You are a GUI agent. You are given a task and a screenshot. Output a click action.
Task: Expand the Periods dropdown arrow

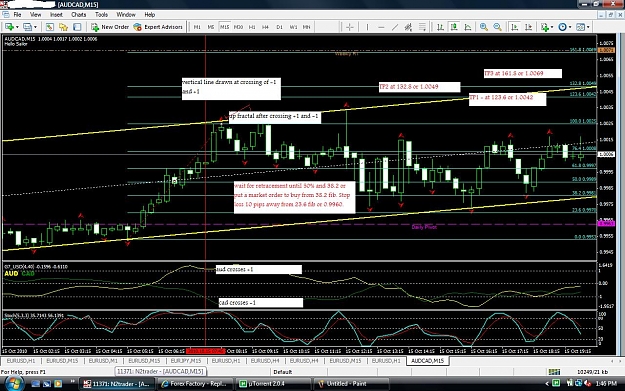(570, 27)
